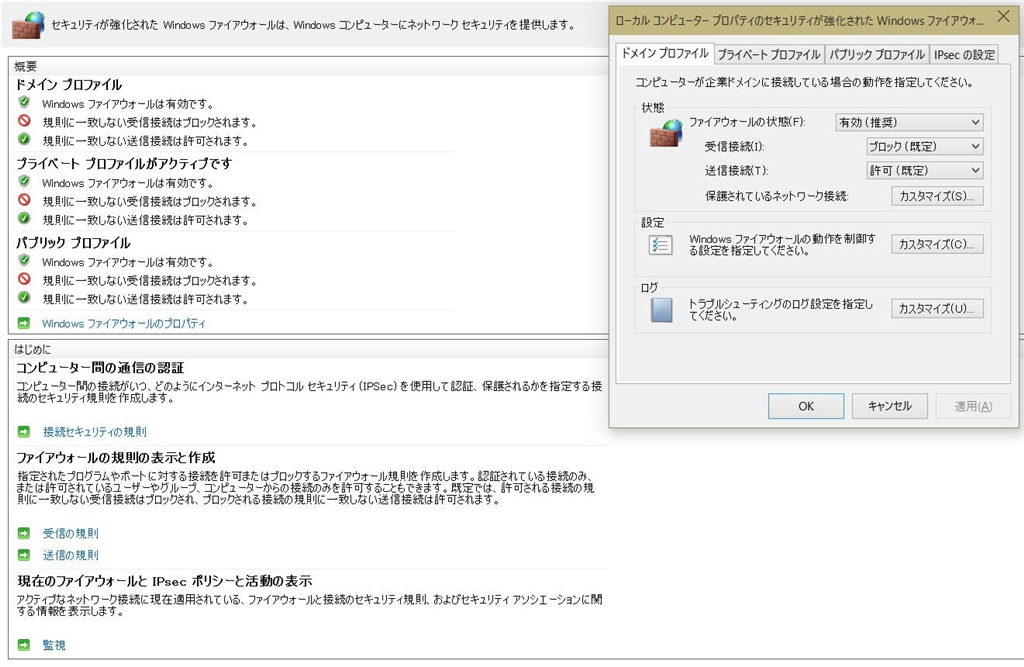
Task: Open 送信の規則 link
Action: point(71,555)
